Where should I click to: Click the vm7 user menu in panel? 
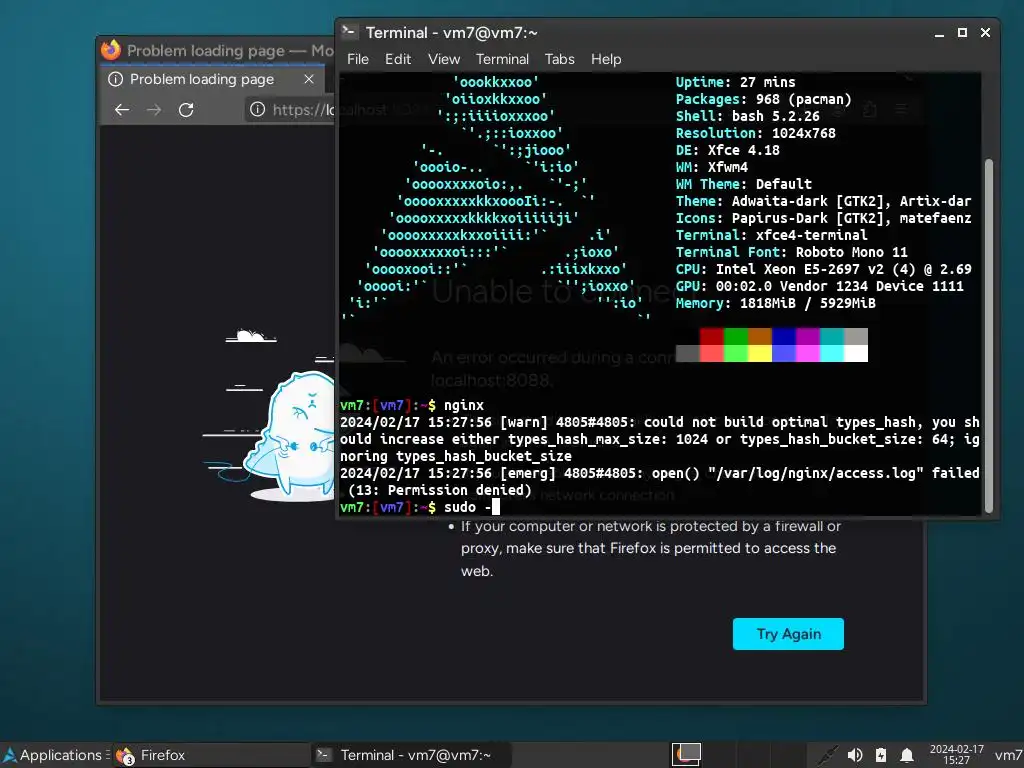[x=1008, y=755]
